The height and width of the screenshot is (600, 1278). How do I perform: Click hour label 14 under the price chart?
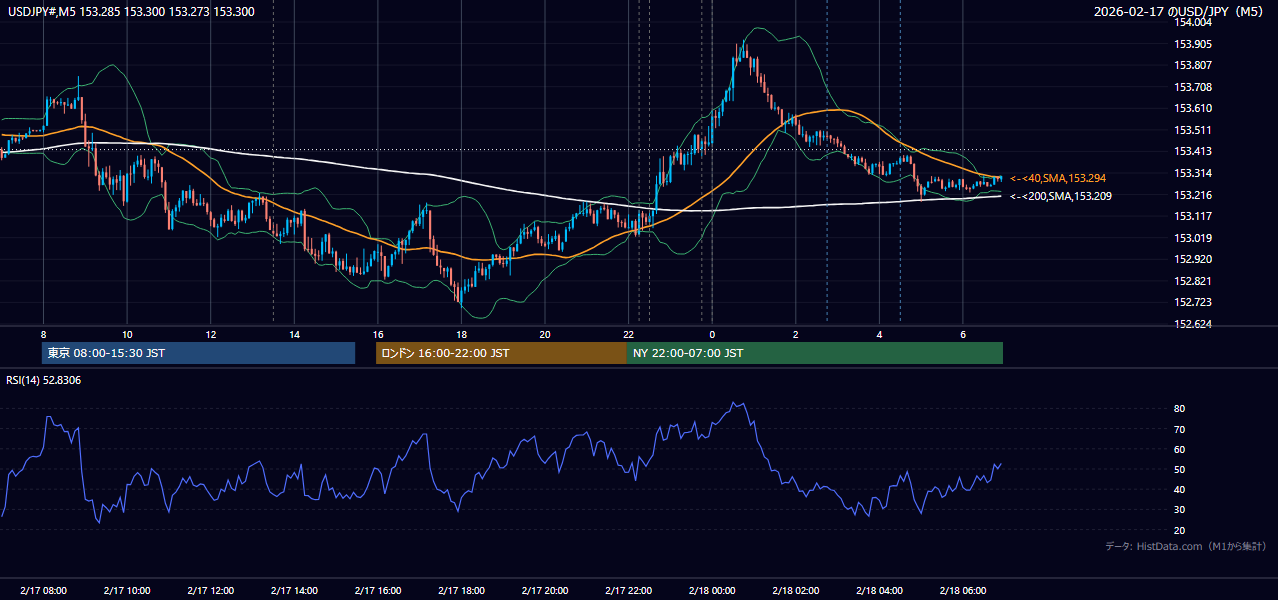[x=294, y=334]
